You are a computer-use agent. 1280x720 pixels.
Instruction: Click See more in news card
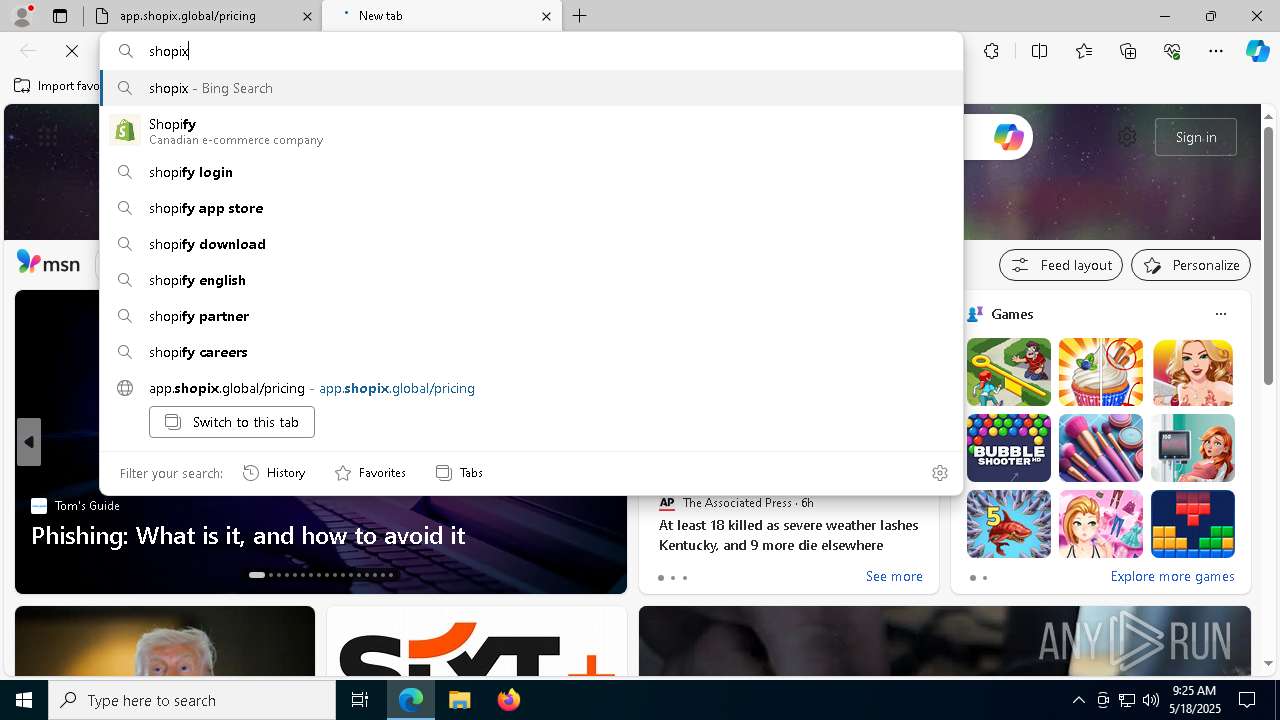tap(894, 576)
